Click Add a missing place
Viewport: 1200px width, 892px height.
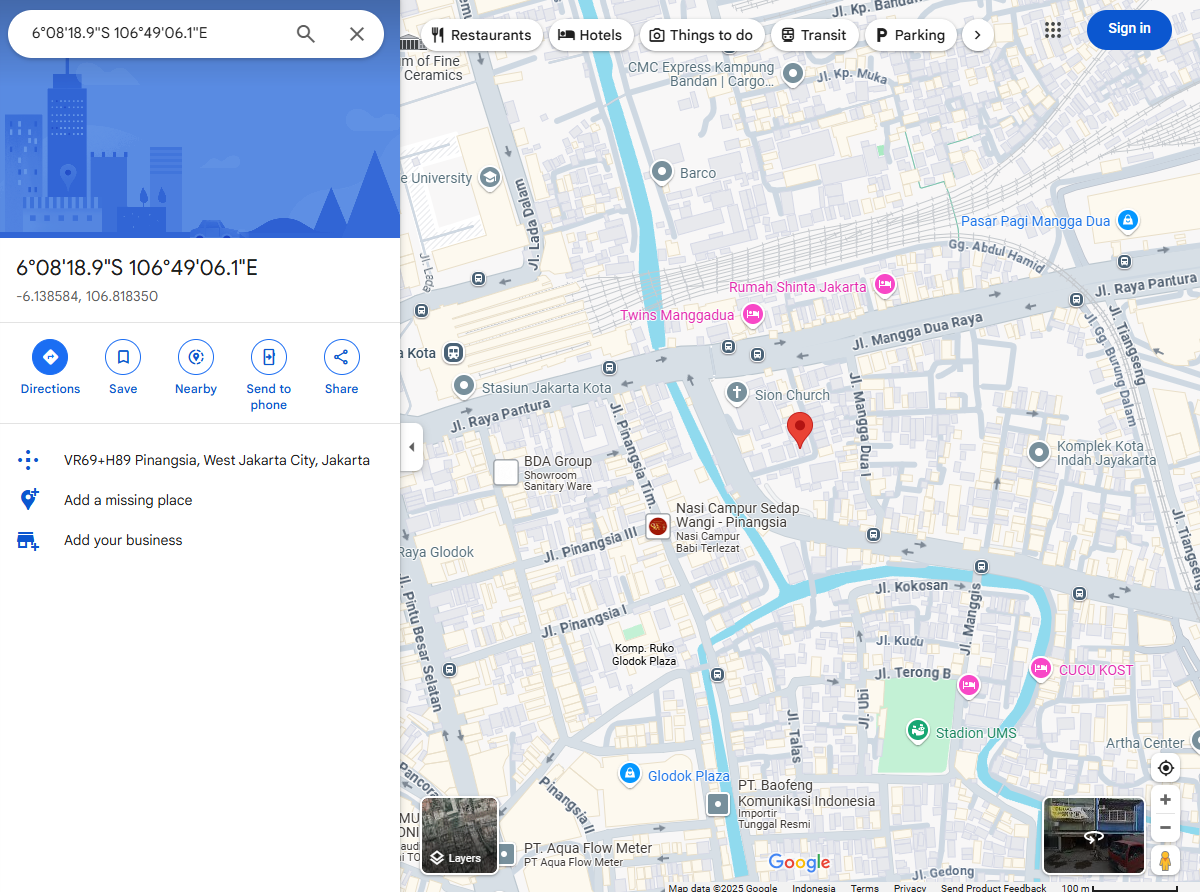coord(128,500)
